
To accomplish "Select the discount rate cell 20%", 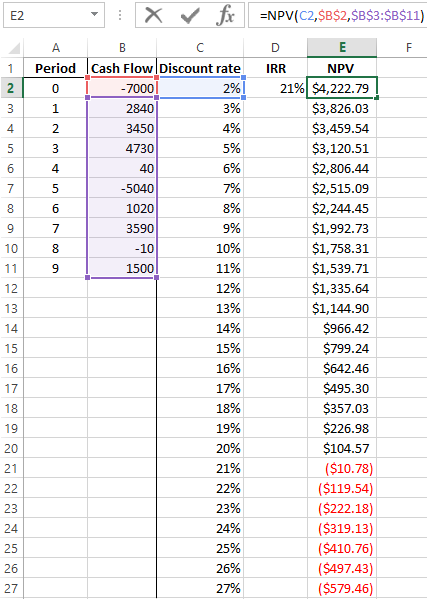I will (x=200, y=448).
